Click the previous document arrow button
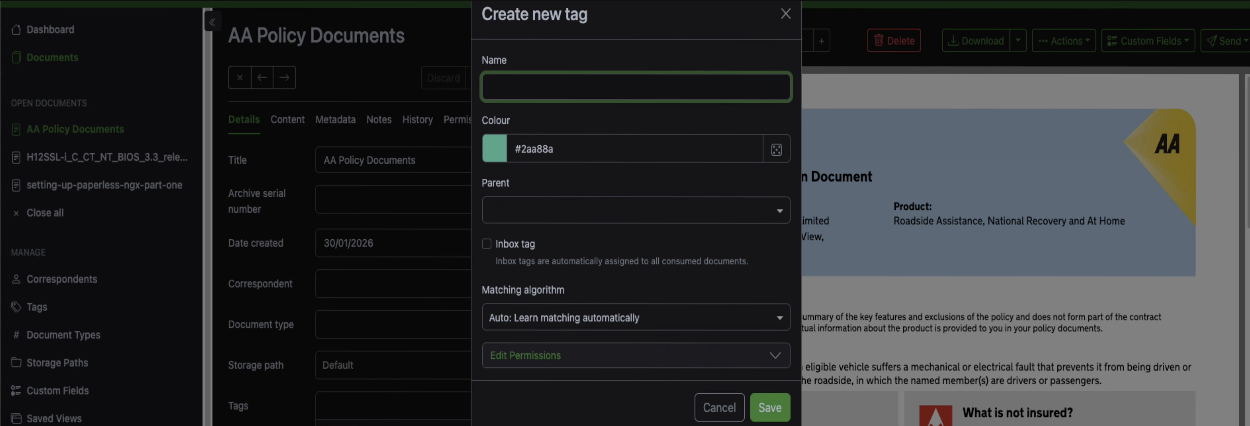The height and width of the screenshot is (426, 1250). [x=262, y=77]
